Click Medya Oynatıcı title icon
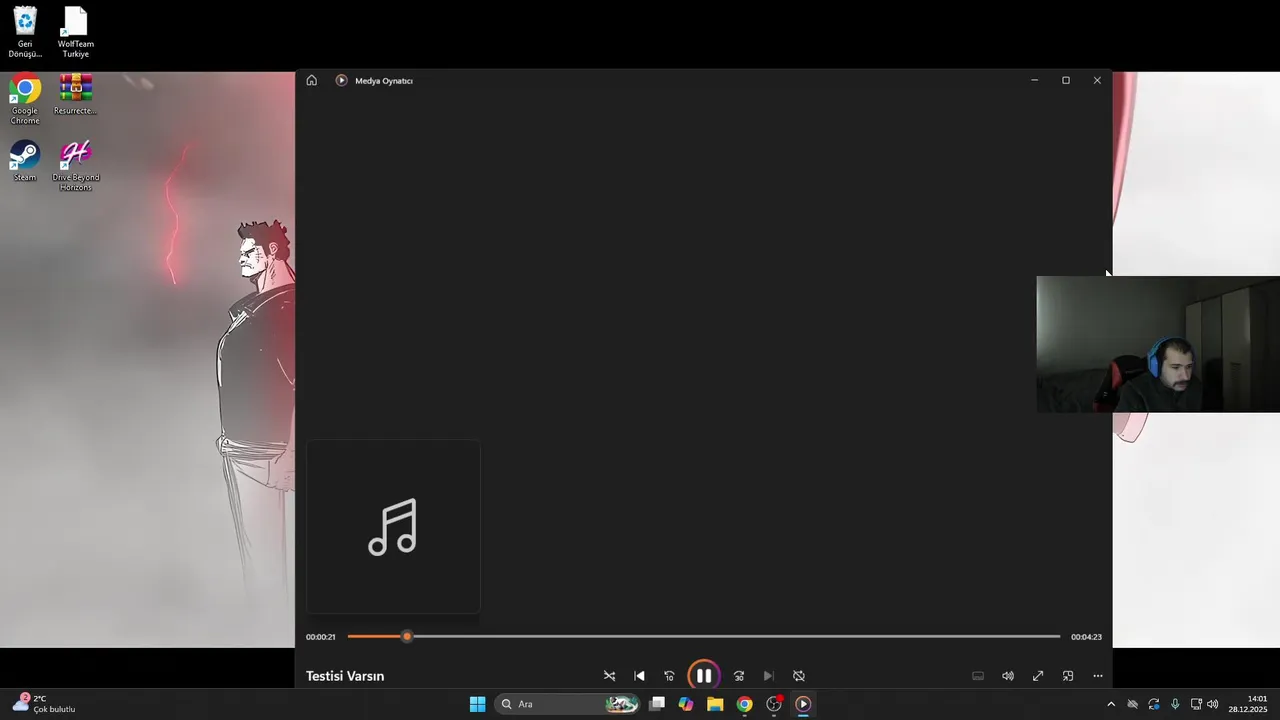The width and height of the screenshot is (1280, 720). pyautogui.click(x=341, y=80)
